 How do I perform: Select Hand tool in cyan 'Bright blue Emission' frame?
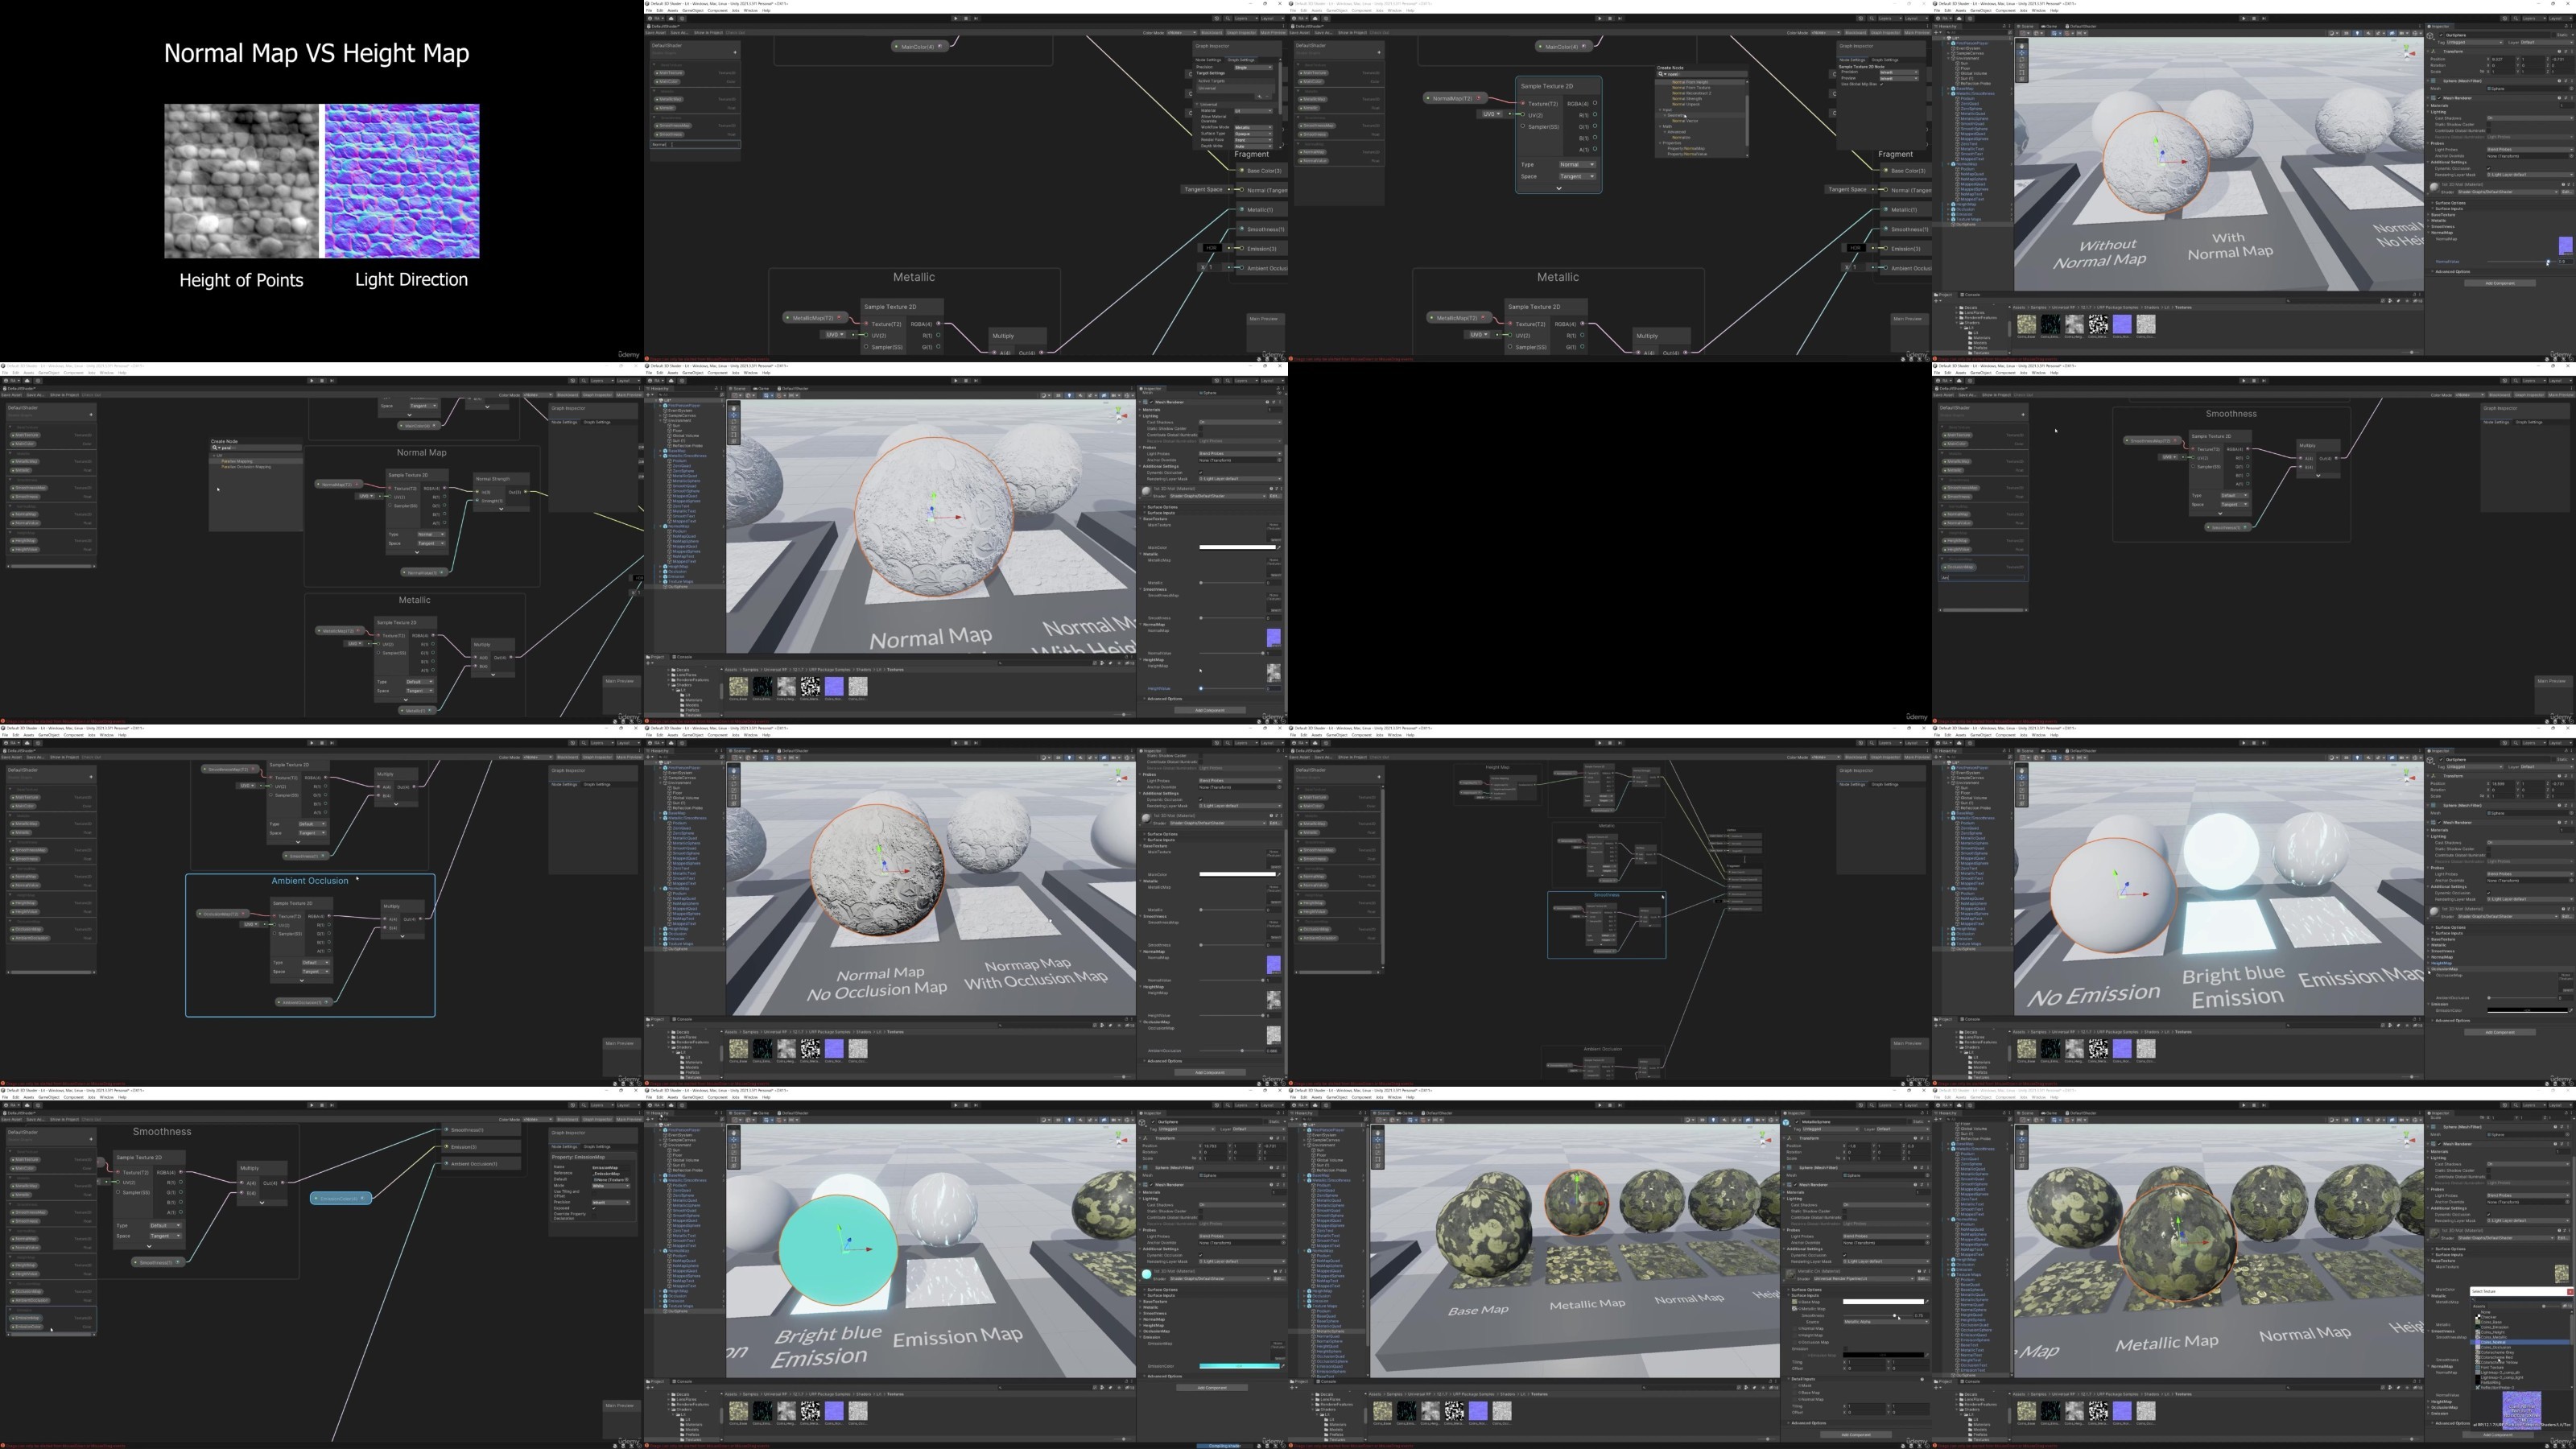[x=734, y=1133]
